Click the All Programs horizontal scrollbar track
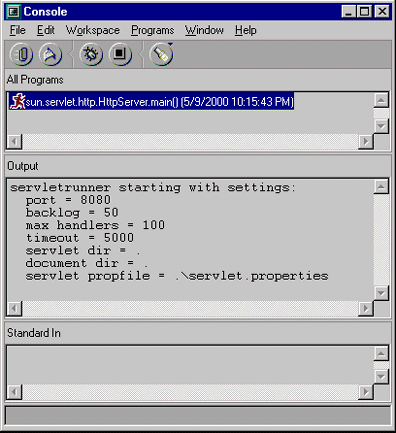 tap(190, 142)
